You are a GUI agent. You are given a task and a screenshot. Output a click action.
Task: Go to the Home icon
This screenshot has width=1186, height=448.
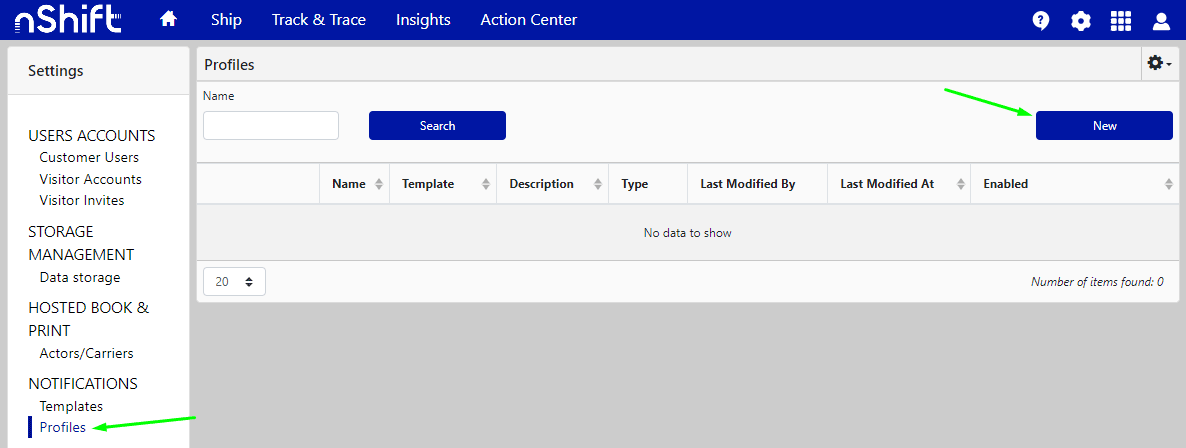pyautogui.click(x=168, y=20)
